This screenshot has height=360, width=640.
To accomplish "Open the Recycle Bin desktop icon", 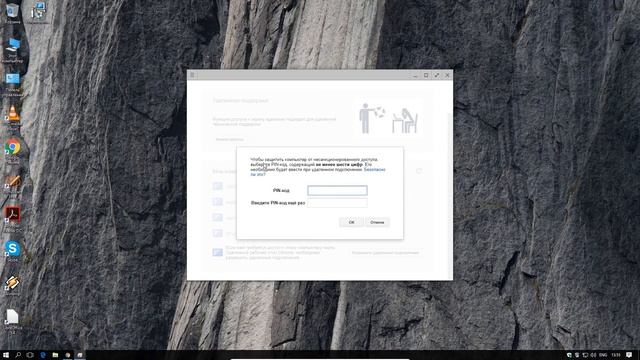I will (x=13, y=13).
